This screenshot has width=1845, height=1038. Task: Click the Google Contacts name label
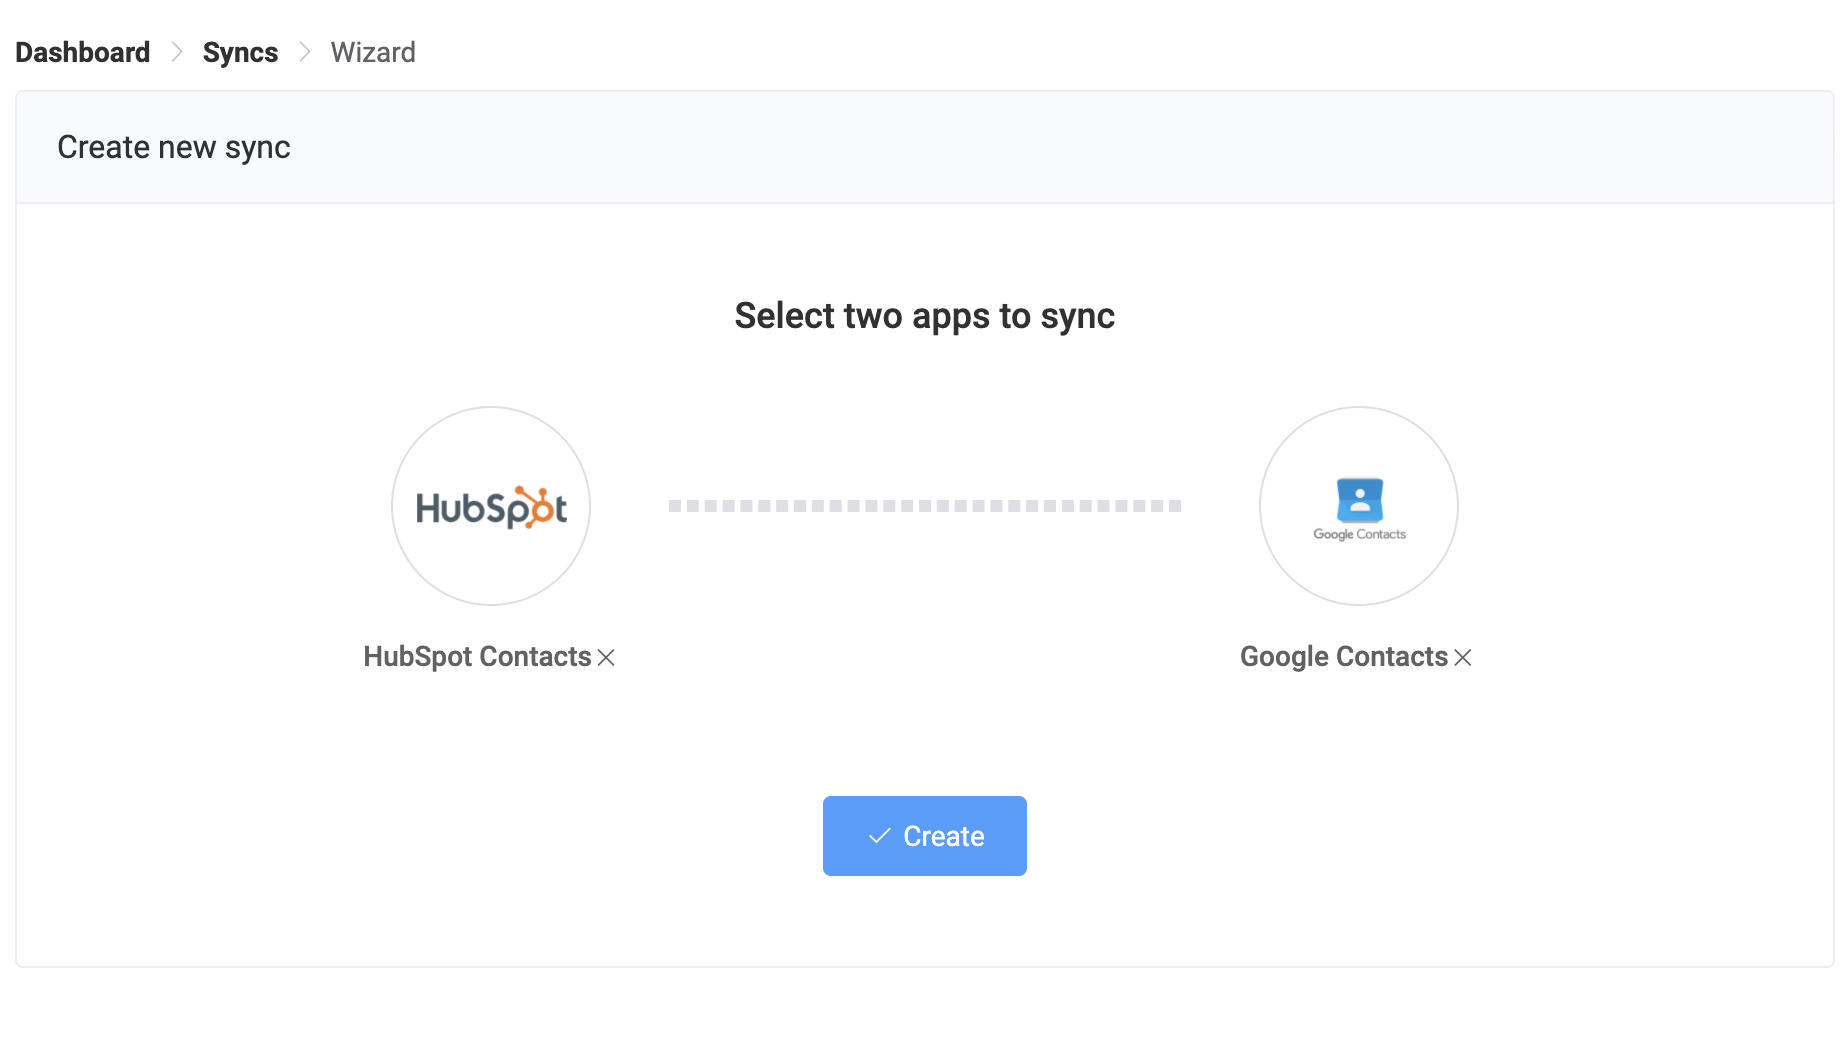coord(1344,657)
